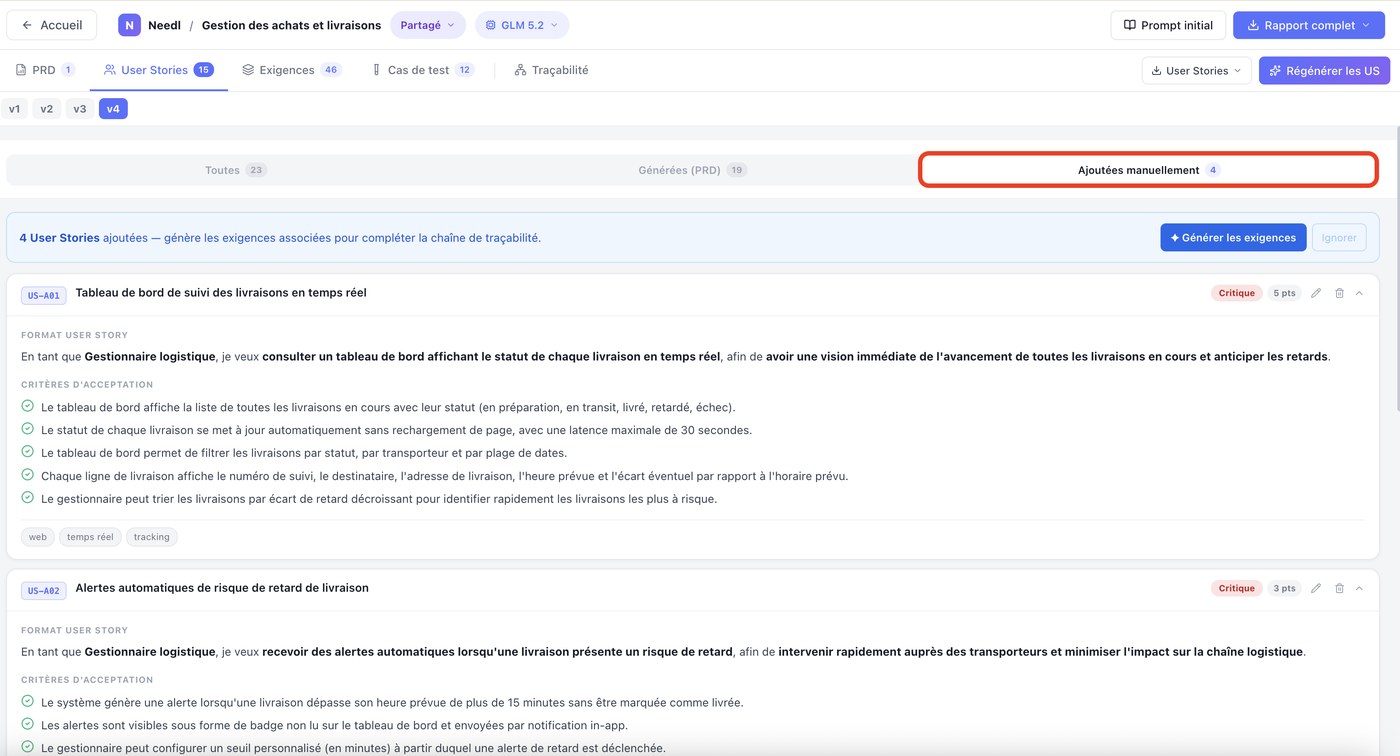Open the User Stories export dropdown
Screen dimensions: 1400x756
pyautogui.click(x=1196, y=71)
